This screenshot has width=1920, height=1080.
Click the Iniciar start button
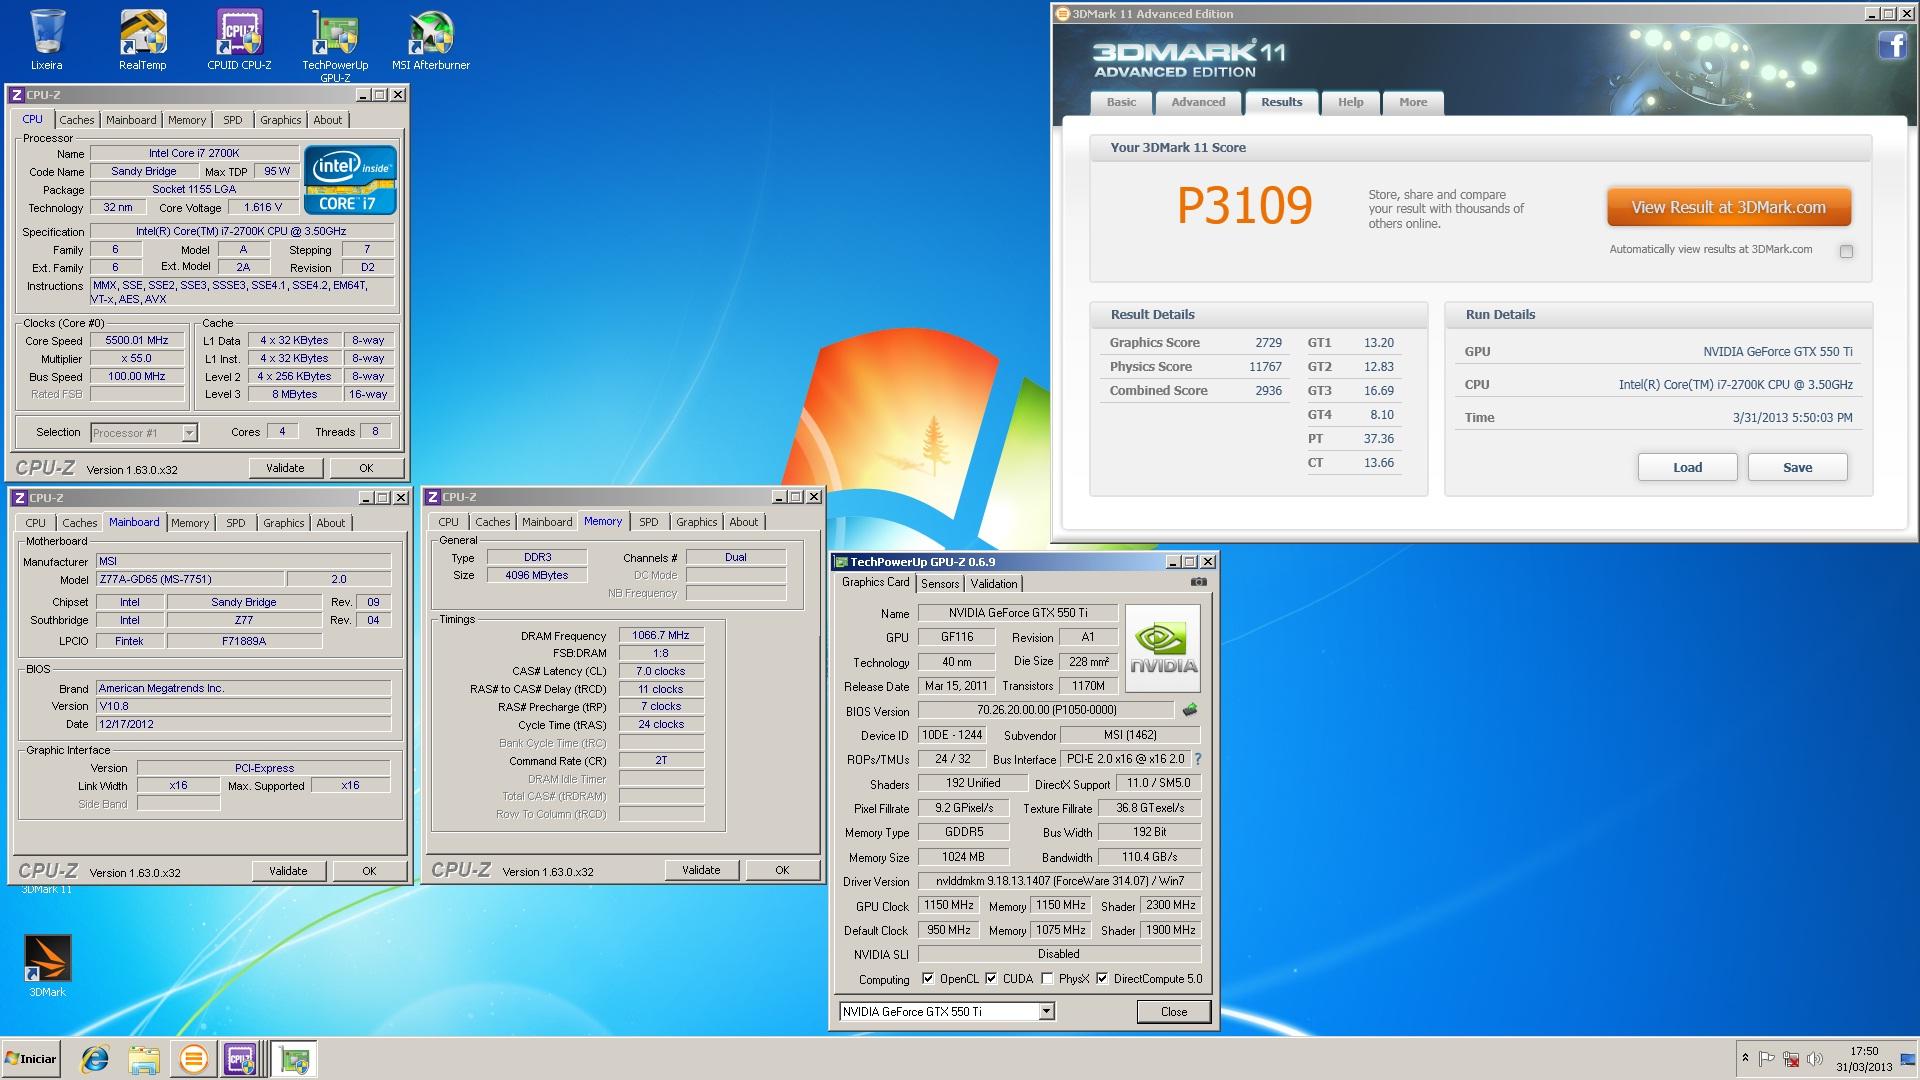click(x=31, y=1058)
